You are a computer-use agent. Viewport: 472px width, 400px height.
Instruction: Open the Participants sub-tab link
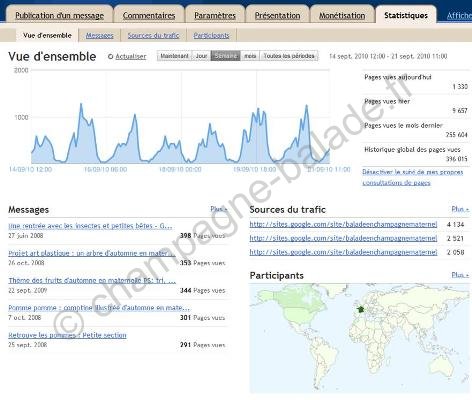click(x=211, y=35)
